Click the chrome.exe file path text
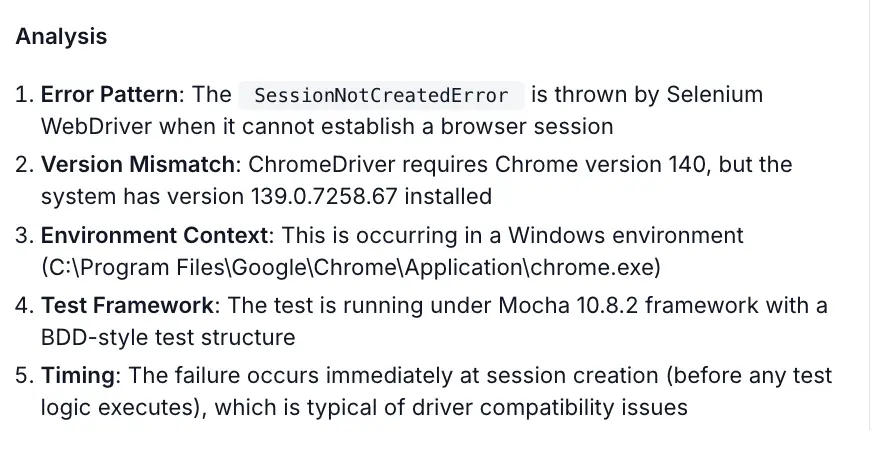The image size is (874, 456). pyautogui.click(x=352, y=267)
